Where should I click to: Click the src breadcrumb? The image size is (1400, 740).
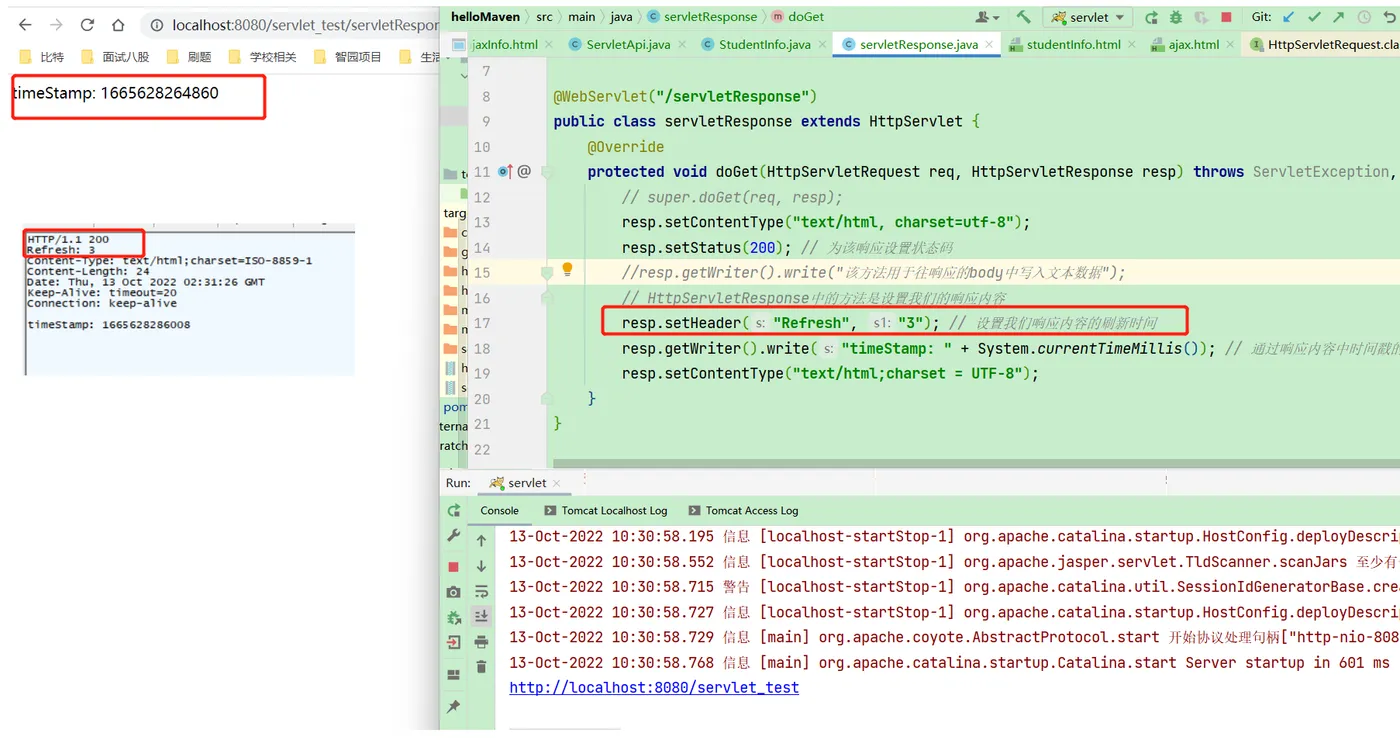[x=543, y=17]
